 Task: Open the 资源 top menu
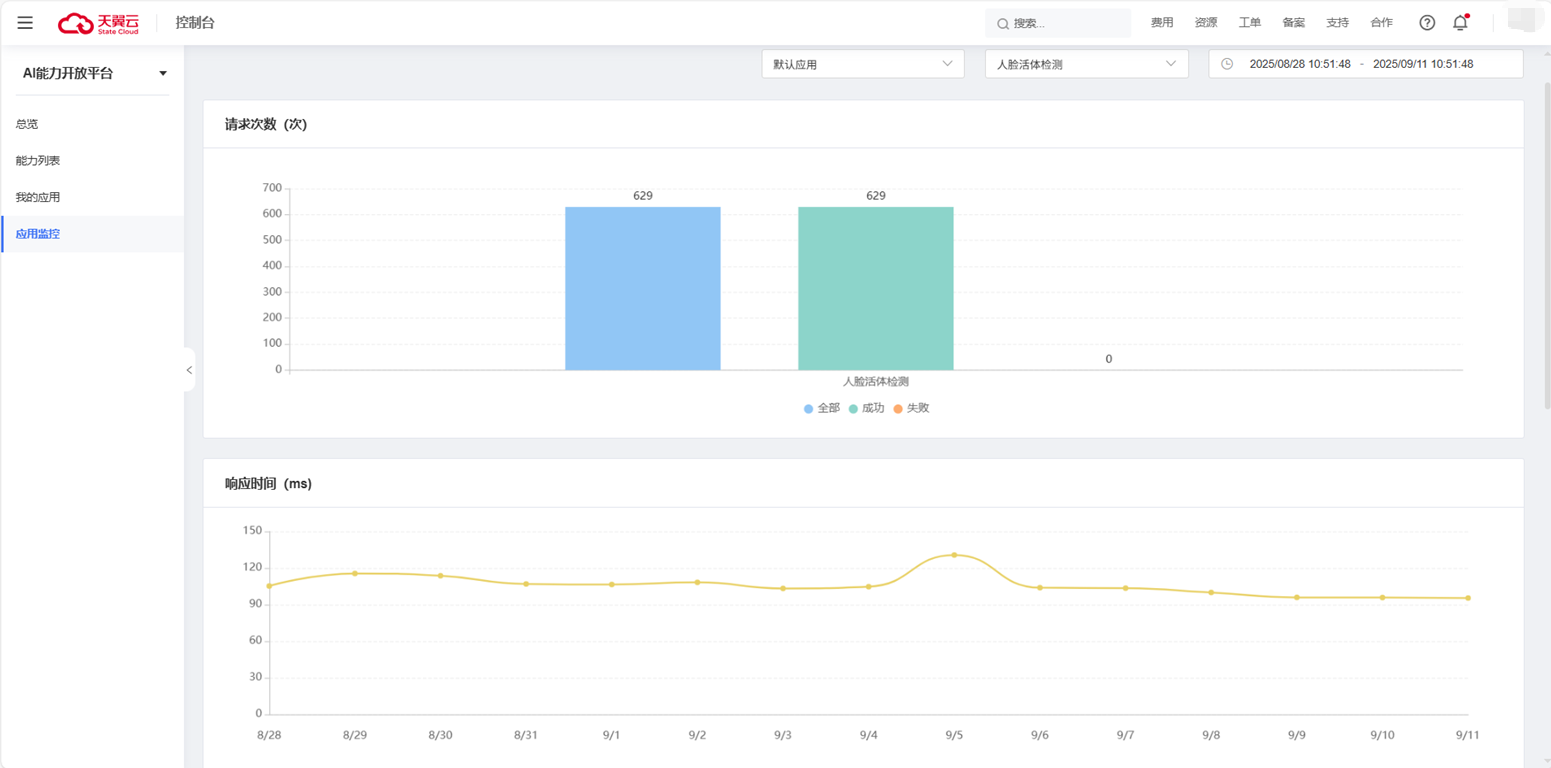[1206, 22]
